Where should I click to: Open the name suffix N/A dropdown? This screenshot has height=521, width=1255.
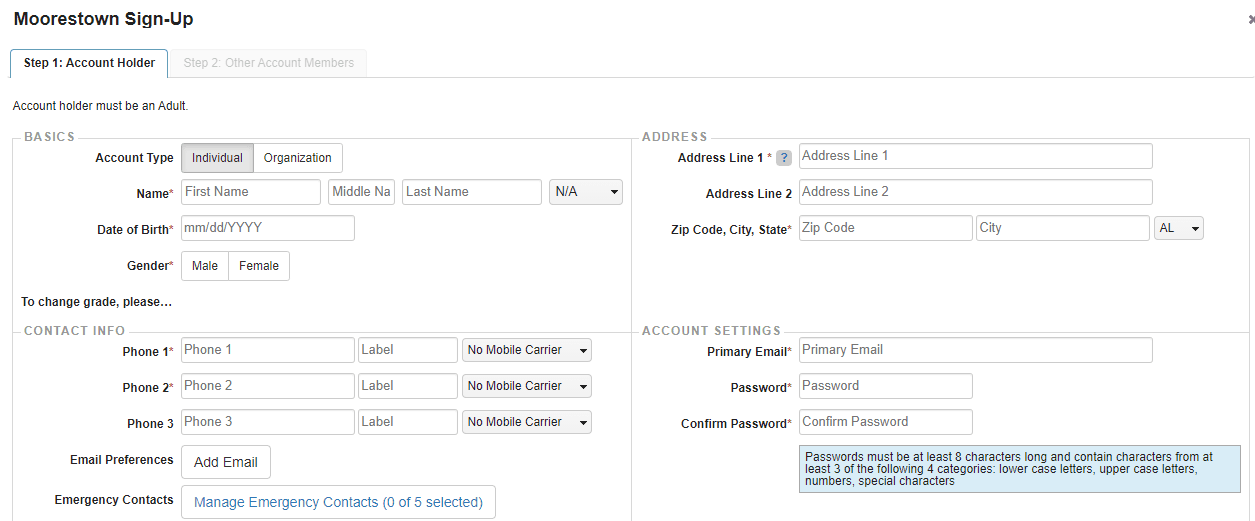(x=586, y=192)
